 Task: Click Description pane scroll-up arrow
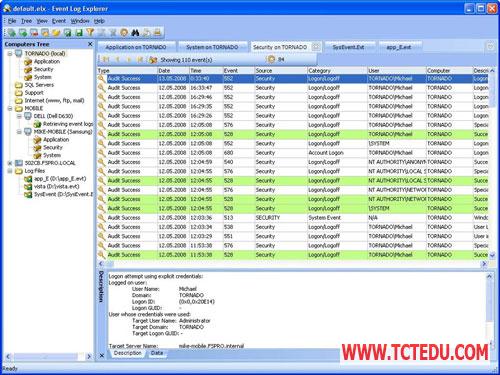pos(489,276)
